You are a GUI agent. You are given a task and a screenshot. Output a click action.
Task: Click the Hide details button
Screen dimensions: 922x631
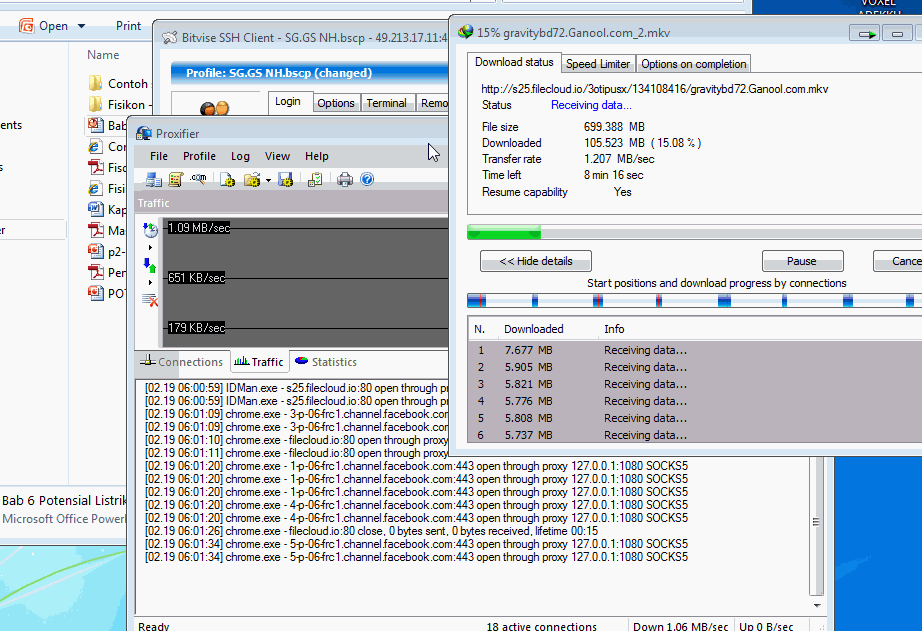tap(536, 261)
